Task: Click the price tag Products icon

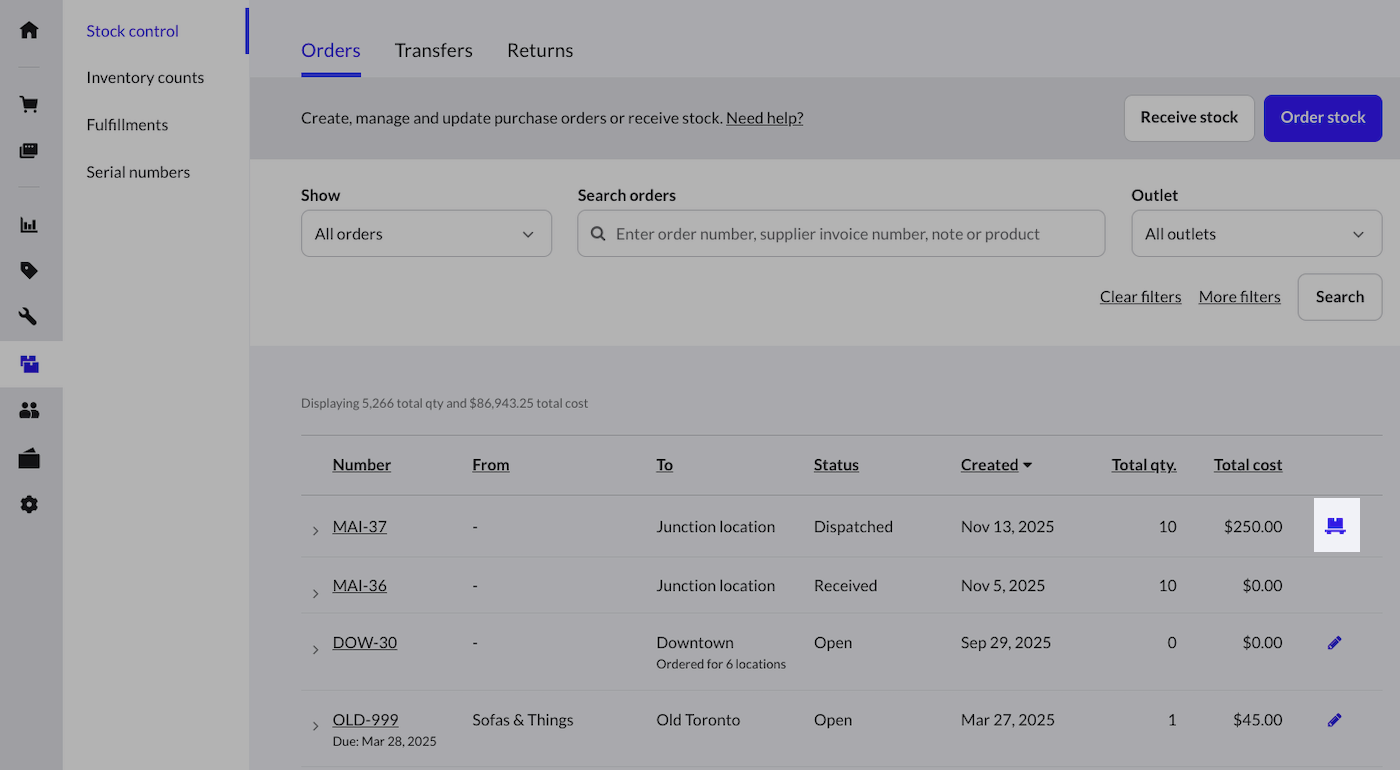Action: [29, 270]
